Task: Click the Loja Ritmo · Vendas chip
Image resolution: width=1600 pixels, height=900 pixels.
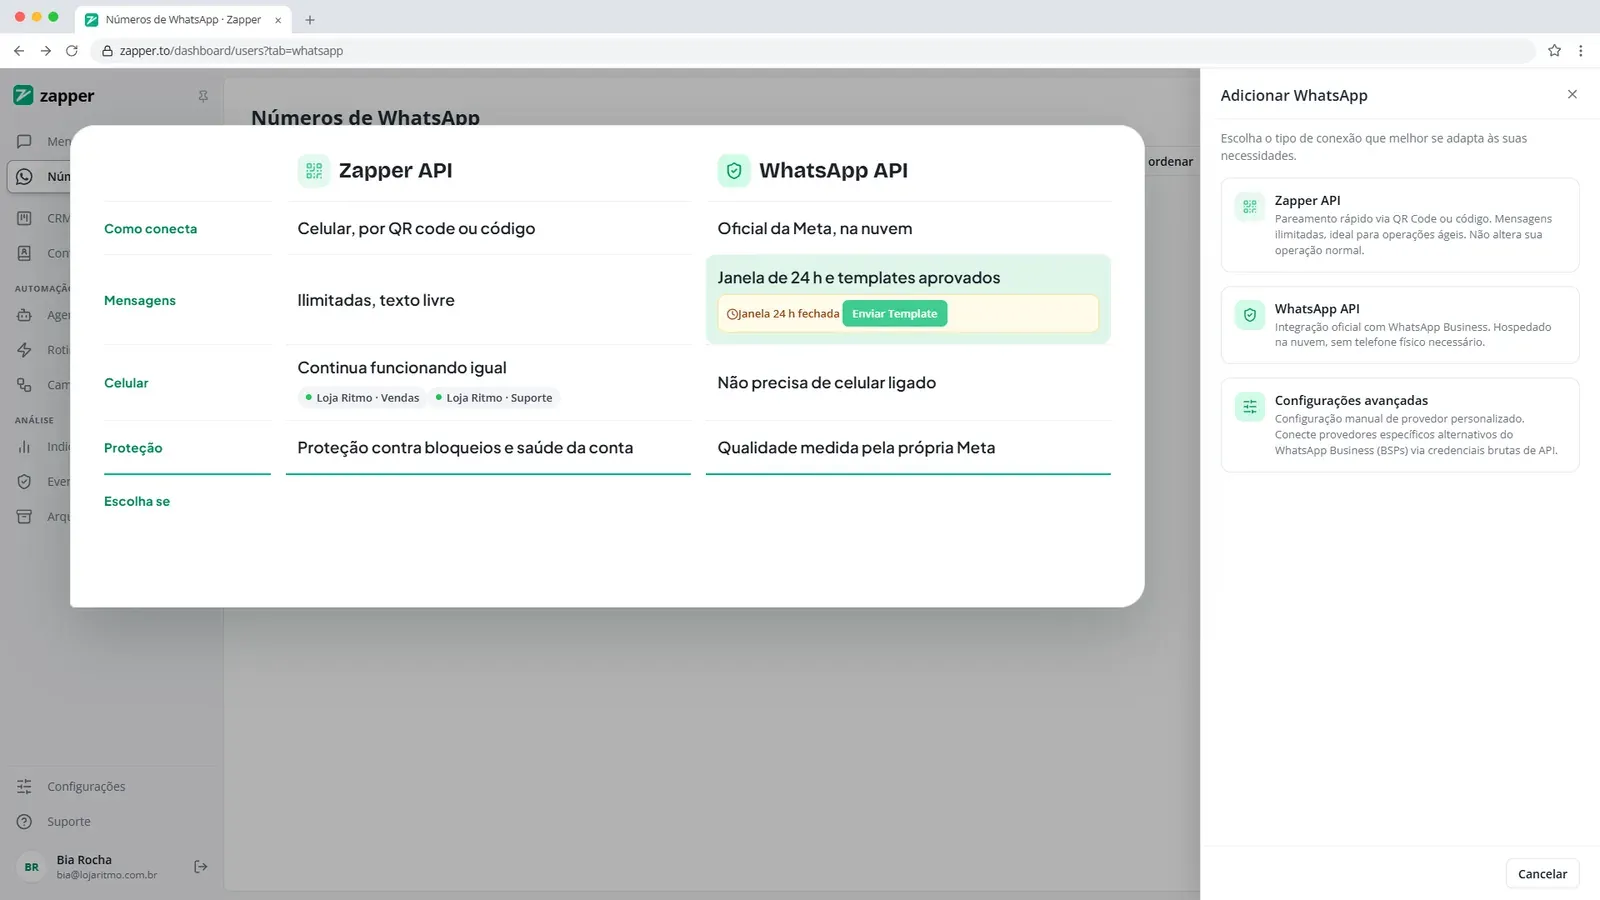Action: pyautogui.click(x=362, y=398)
